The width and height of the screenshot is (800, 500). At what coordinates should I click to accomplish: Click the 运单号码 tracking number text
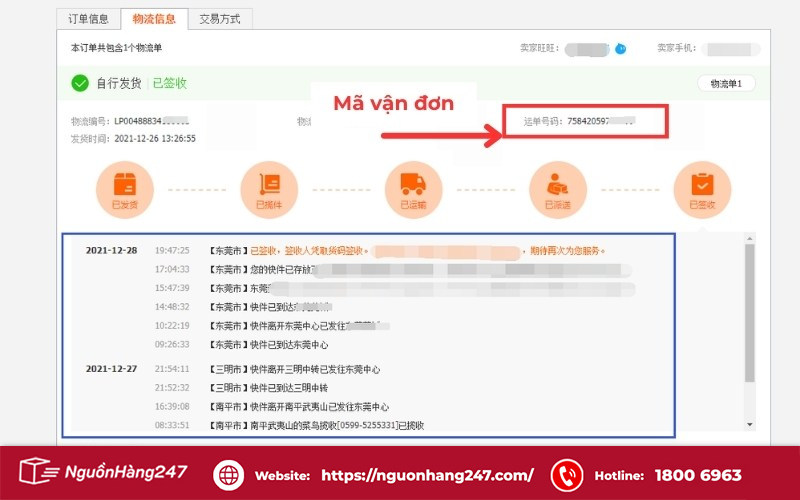click(579, 121)
